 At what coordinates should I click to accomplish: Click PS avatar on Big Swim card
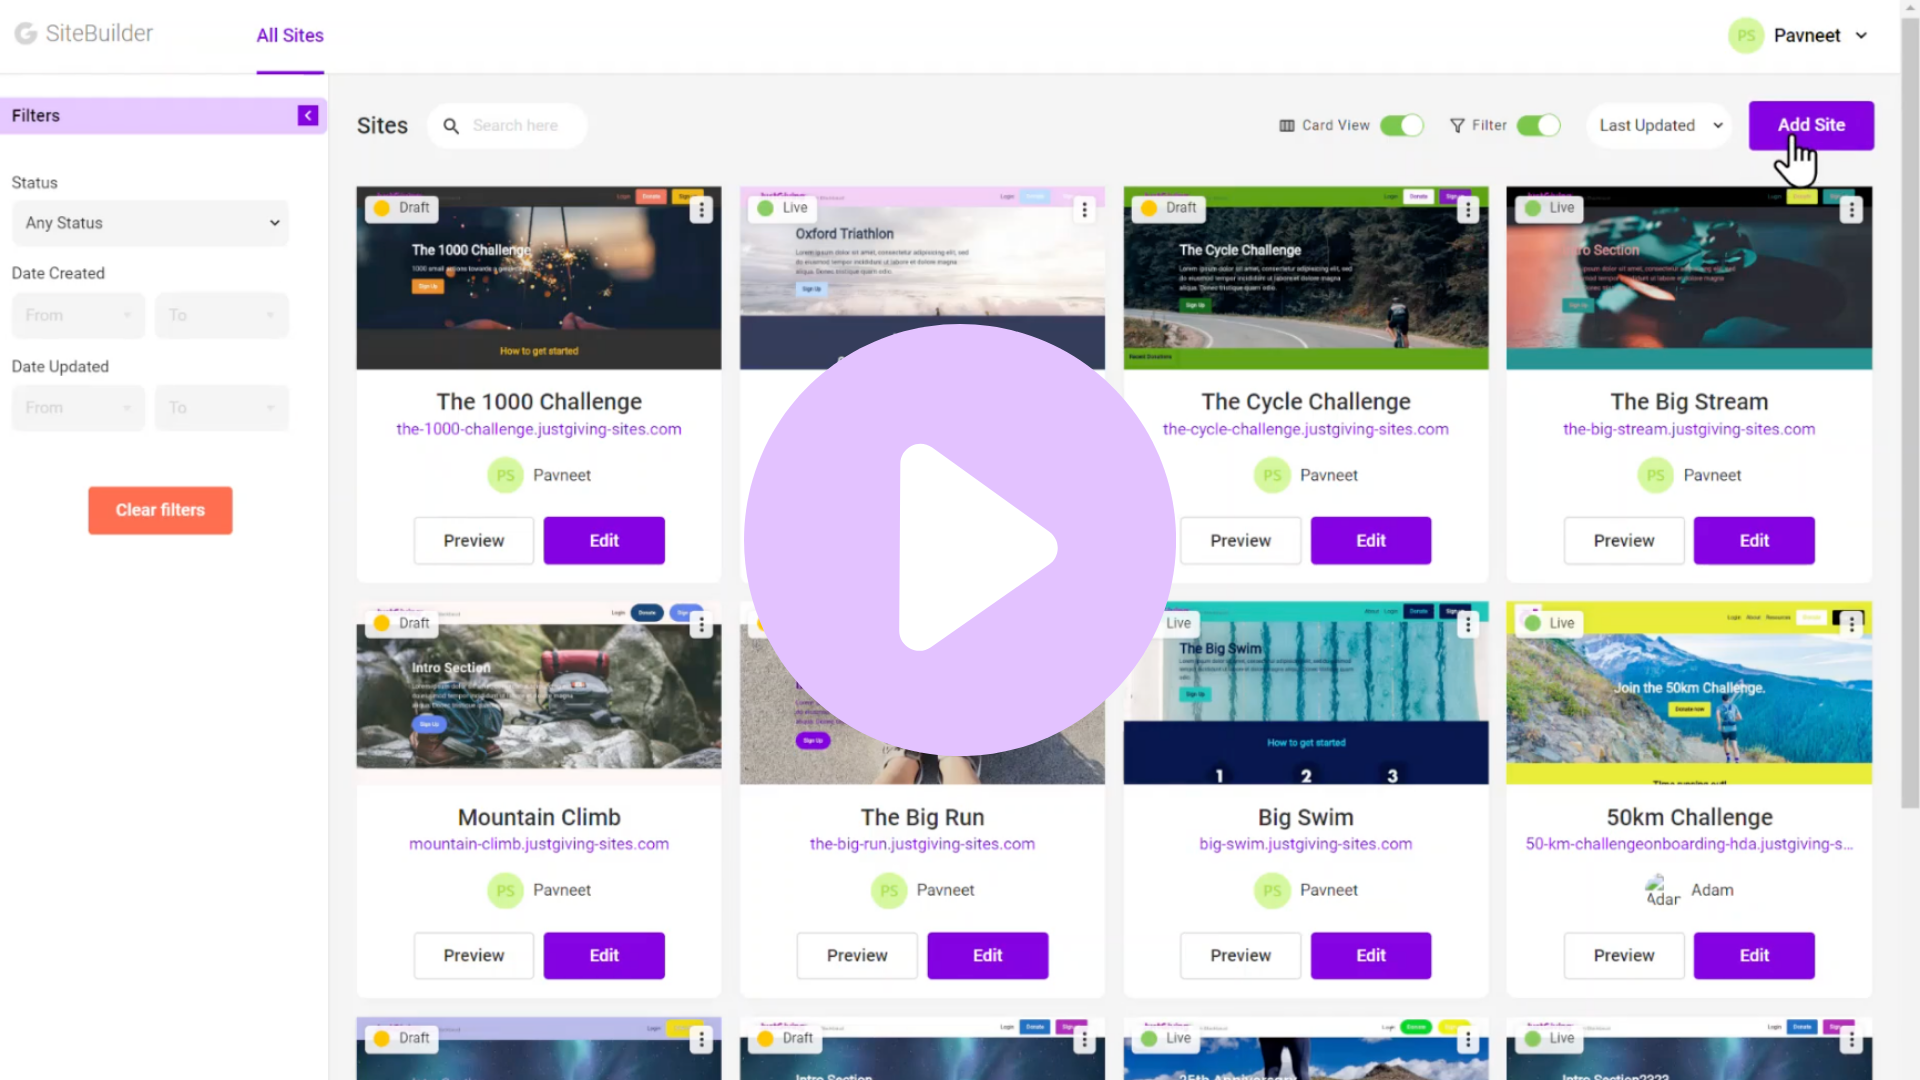point(1272,890)
